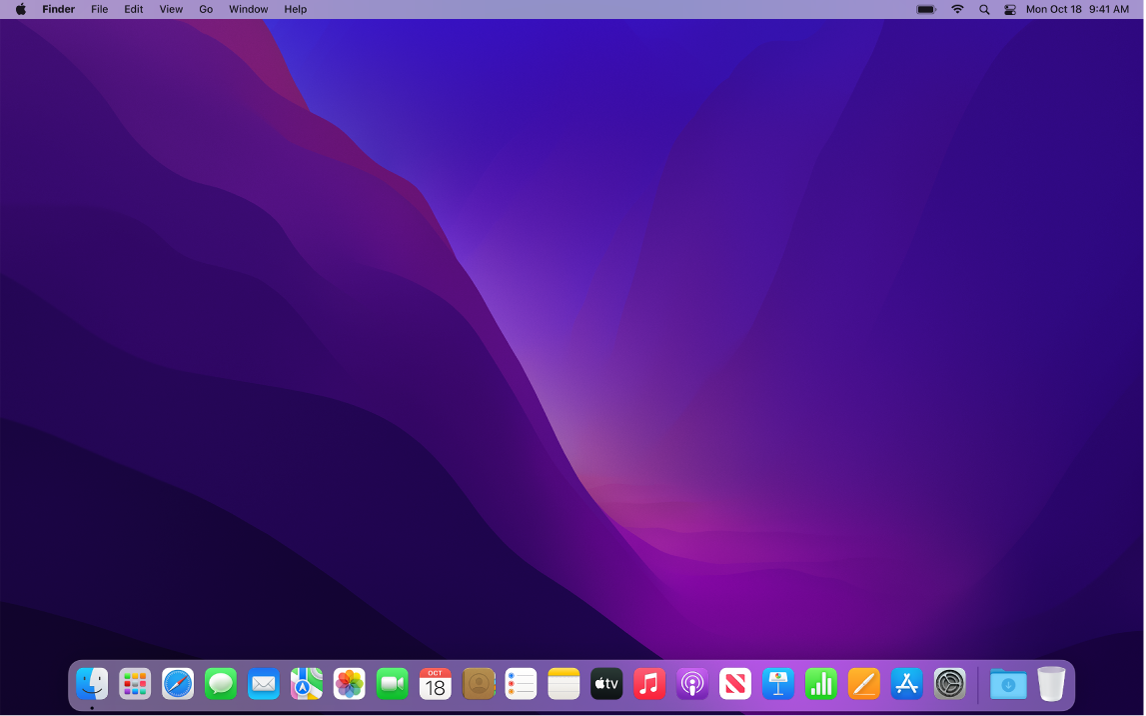1146x716 pixels.
Task: Open the App Store
Action: click(x=907, y=684)
